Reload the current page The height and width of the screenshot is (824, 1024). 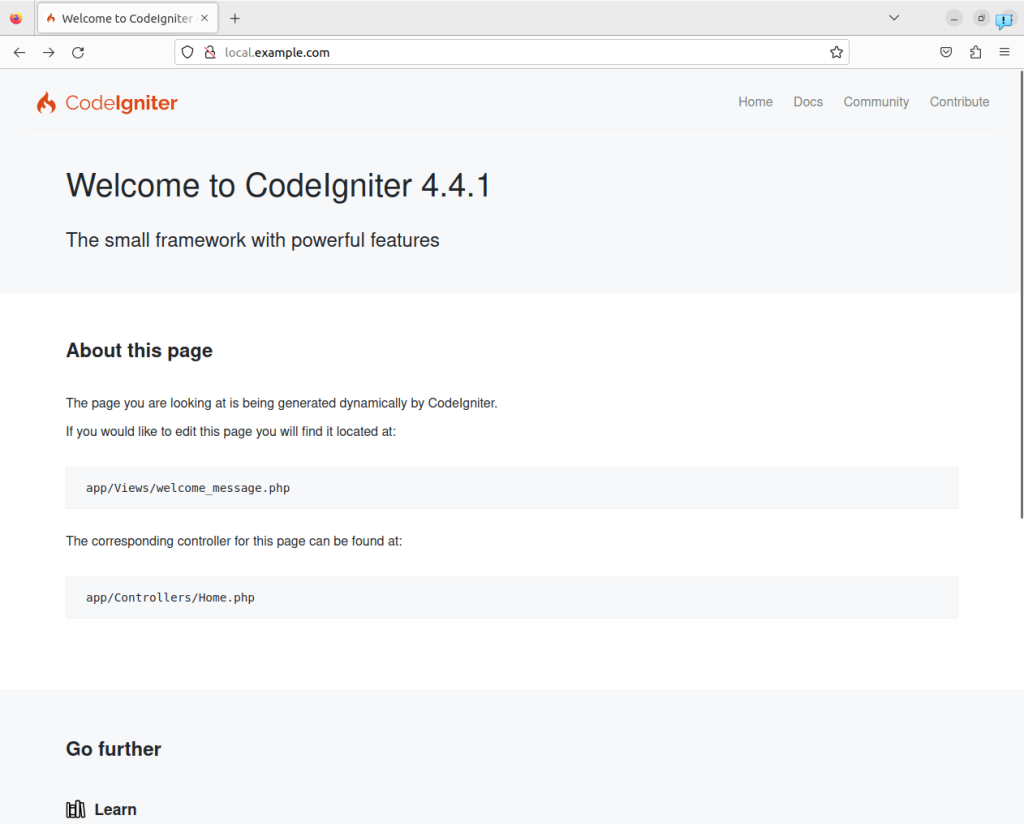tap(78, 52)
